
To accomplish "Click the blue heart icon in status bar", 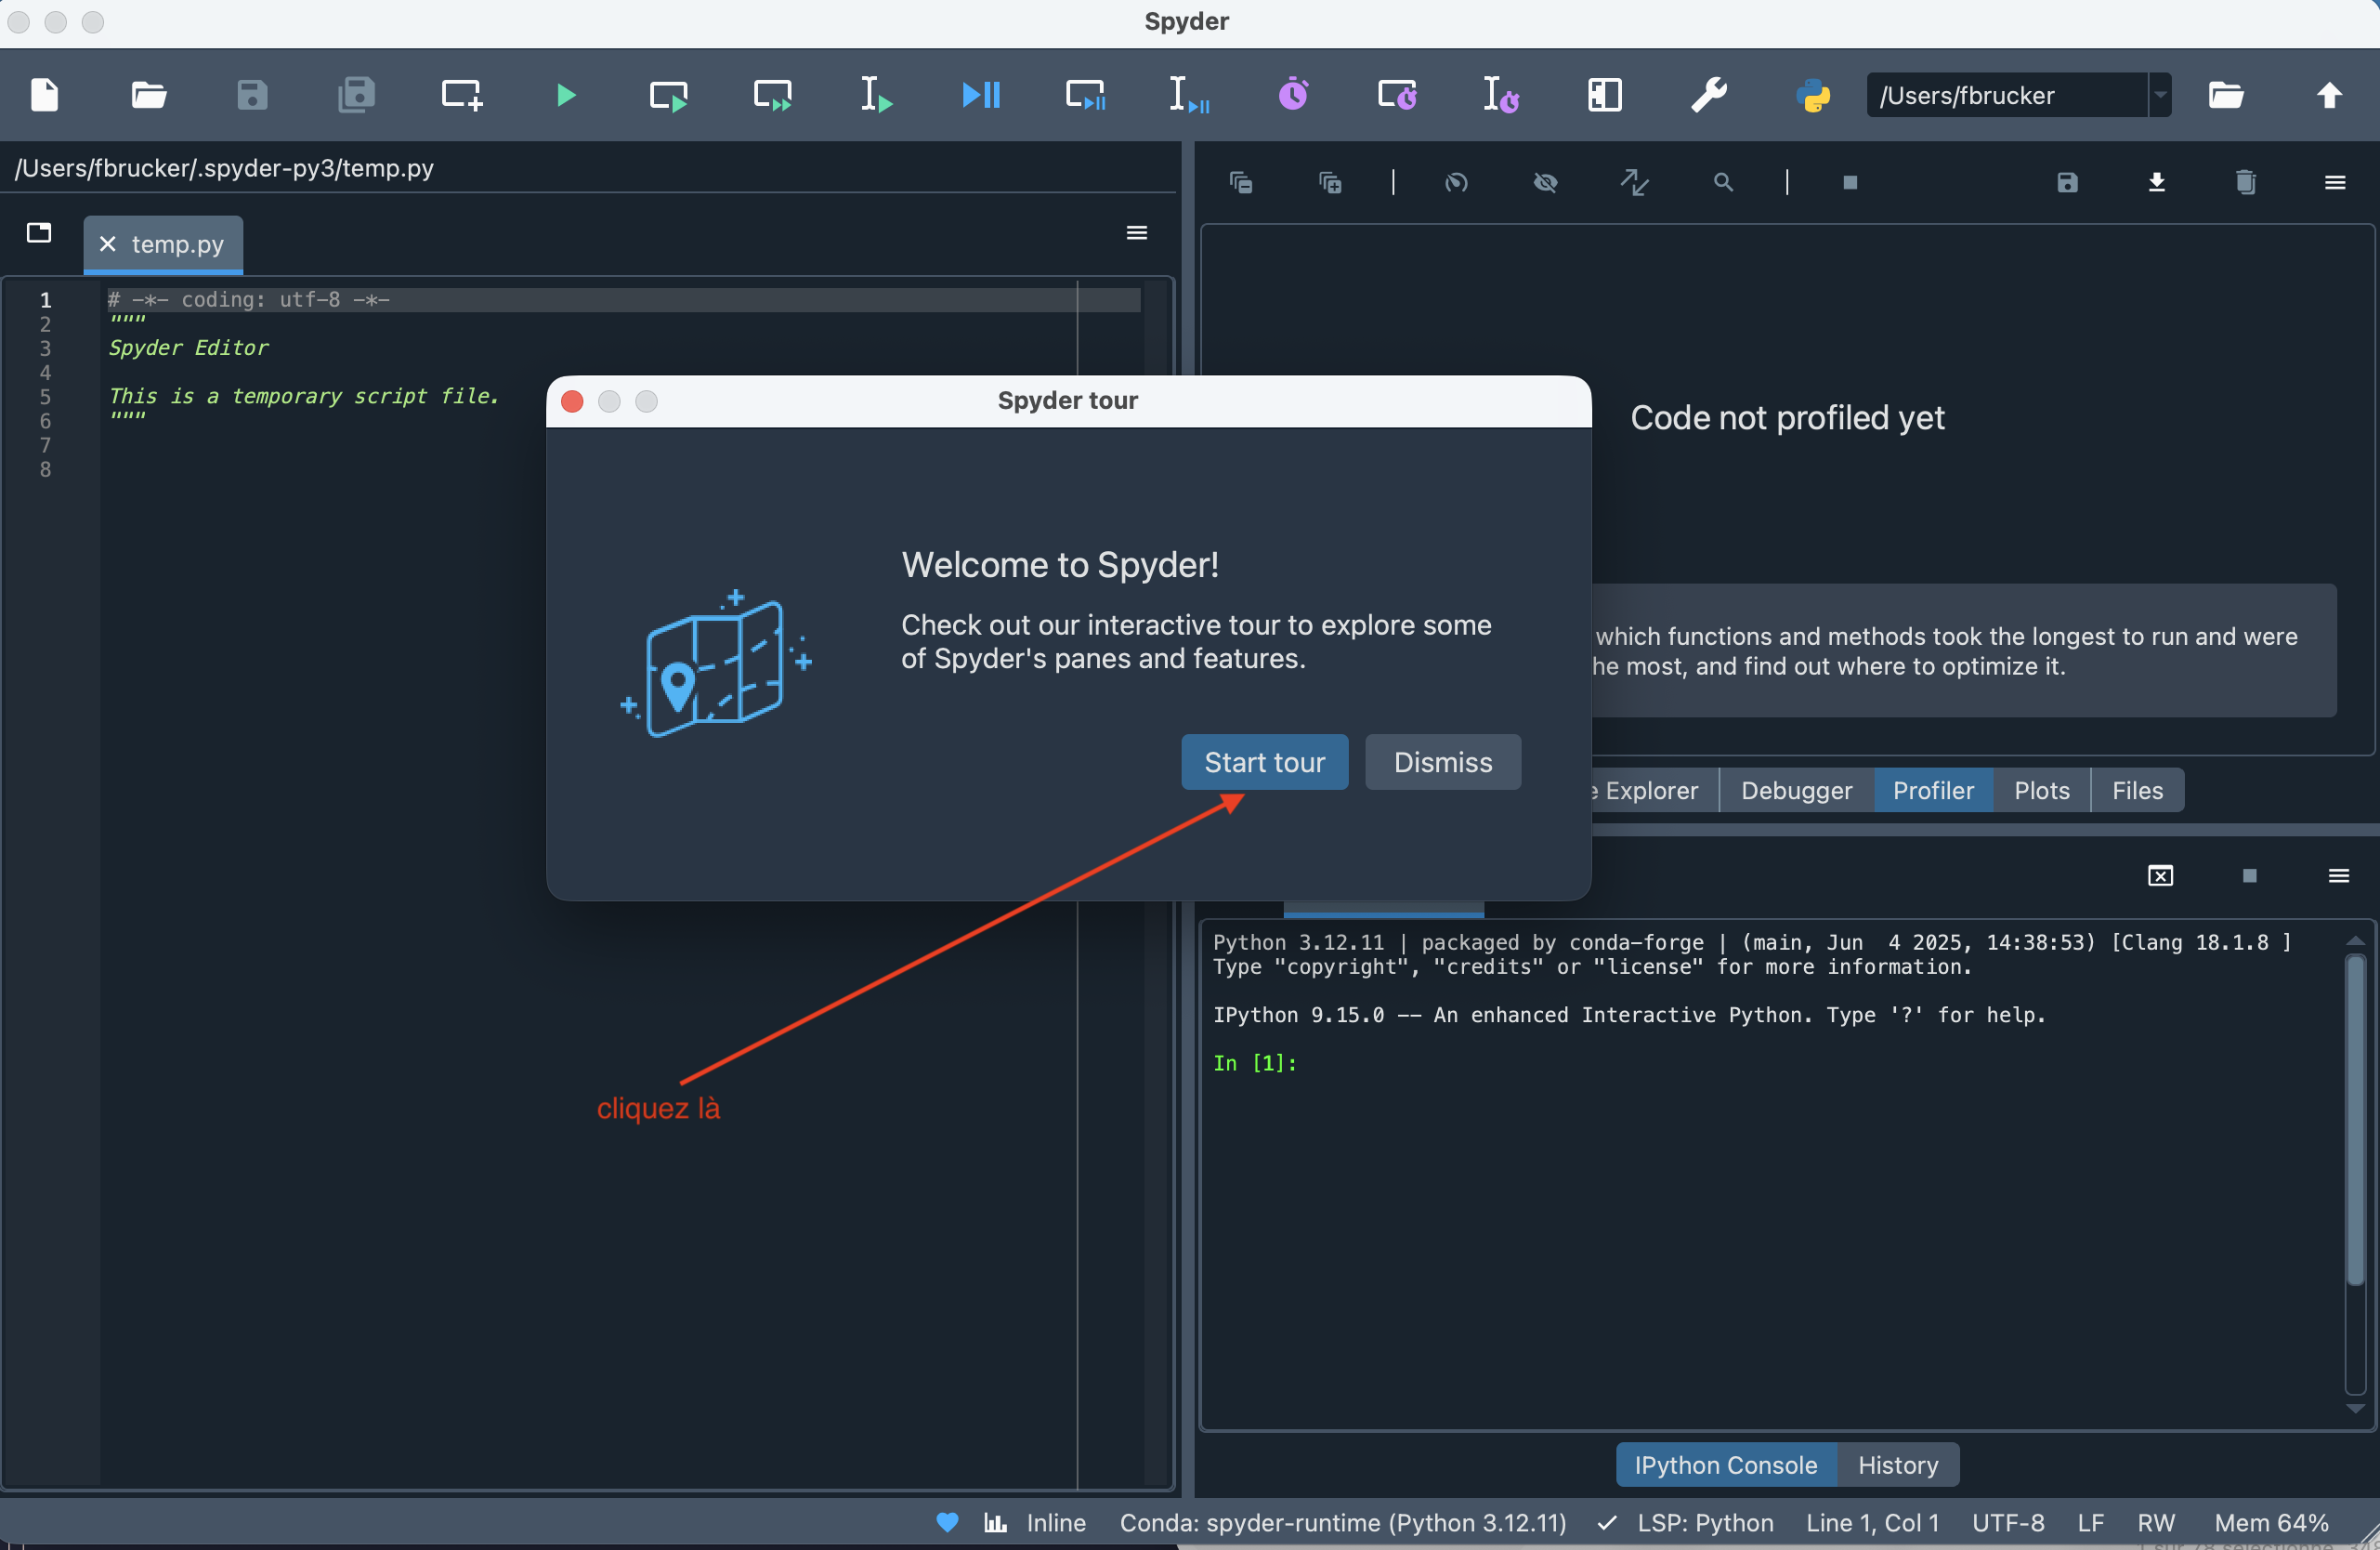I will 947,1522.
